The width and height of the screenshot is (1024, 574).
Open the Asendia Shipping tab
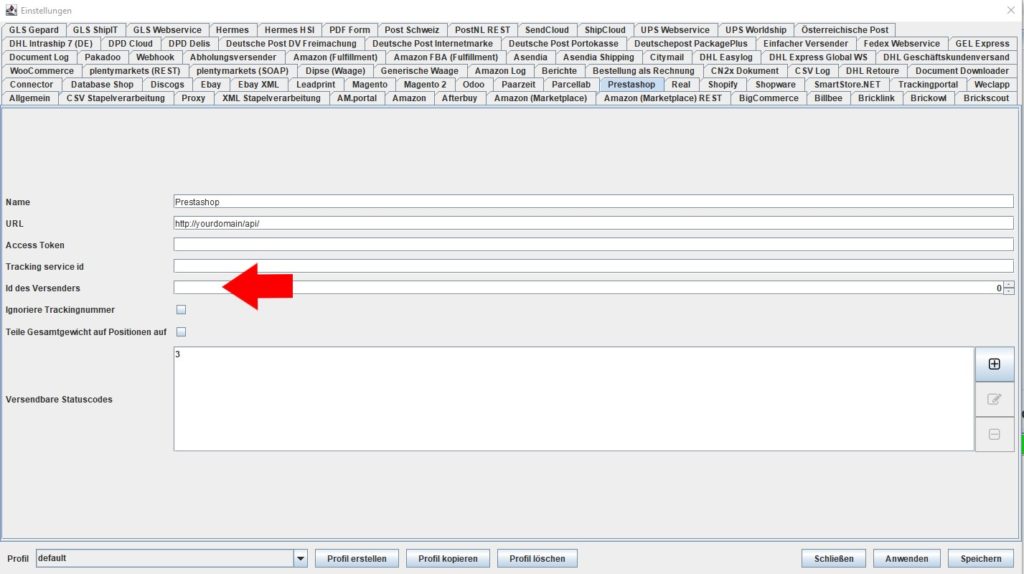tap(598, 57)
